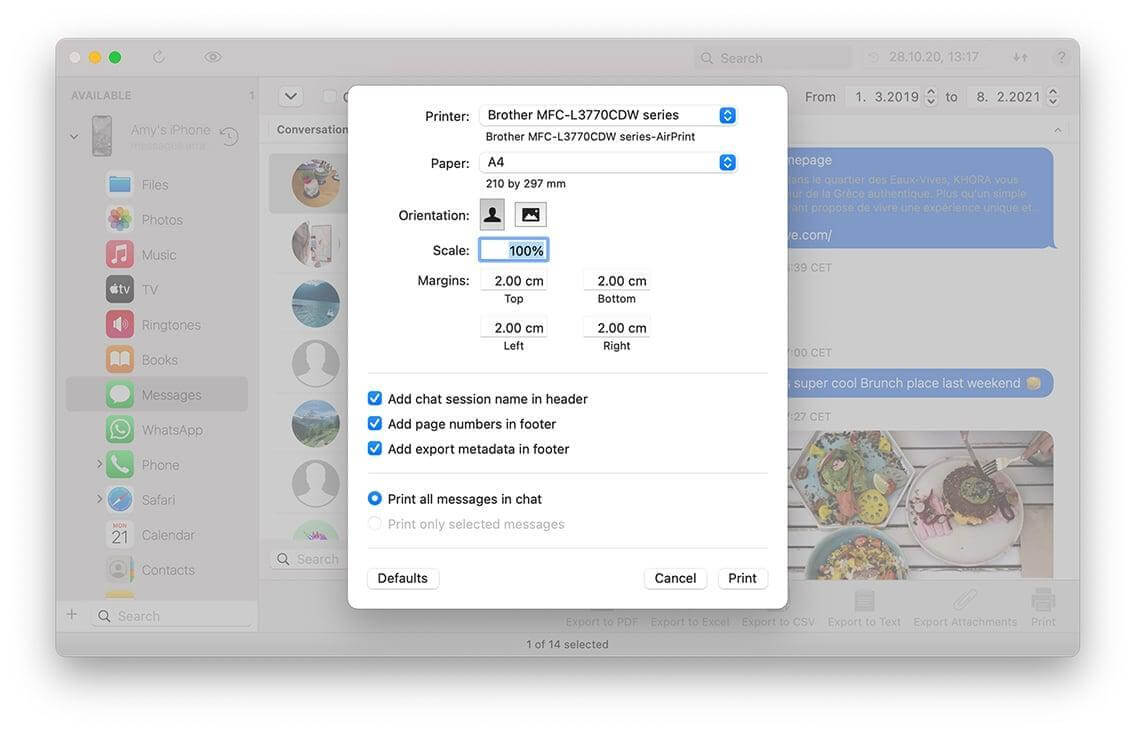The image size is (1136, 731).
Task: Click the Ringtones sidebar icon
Action: 119,324
